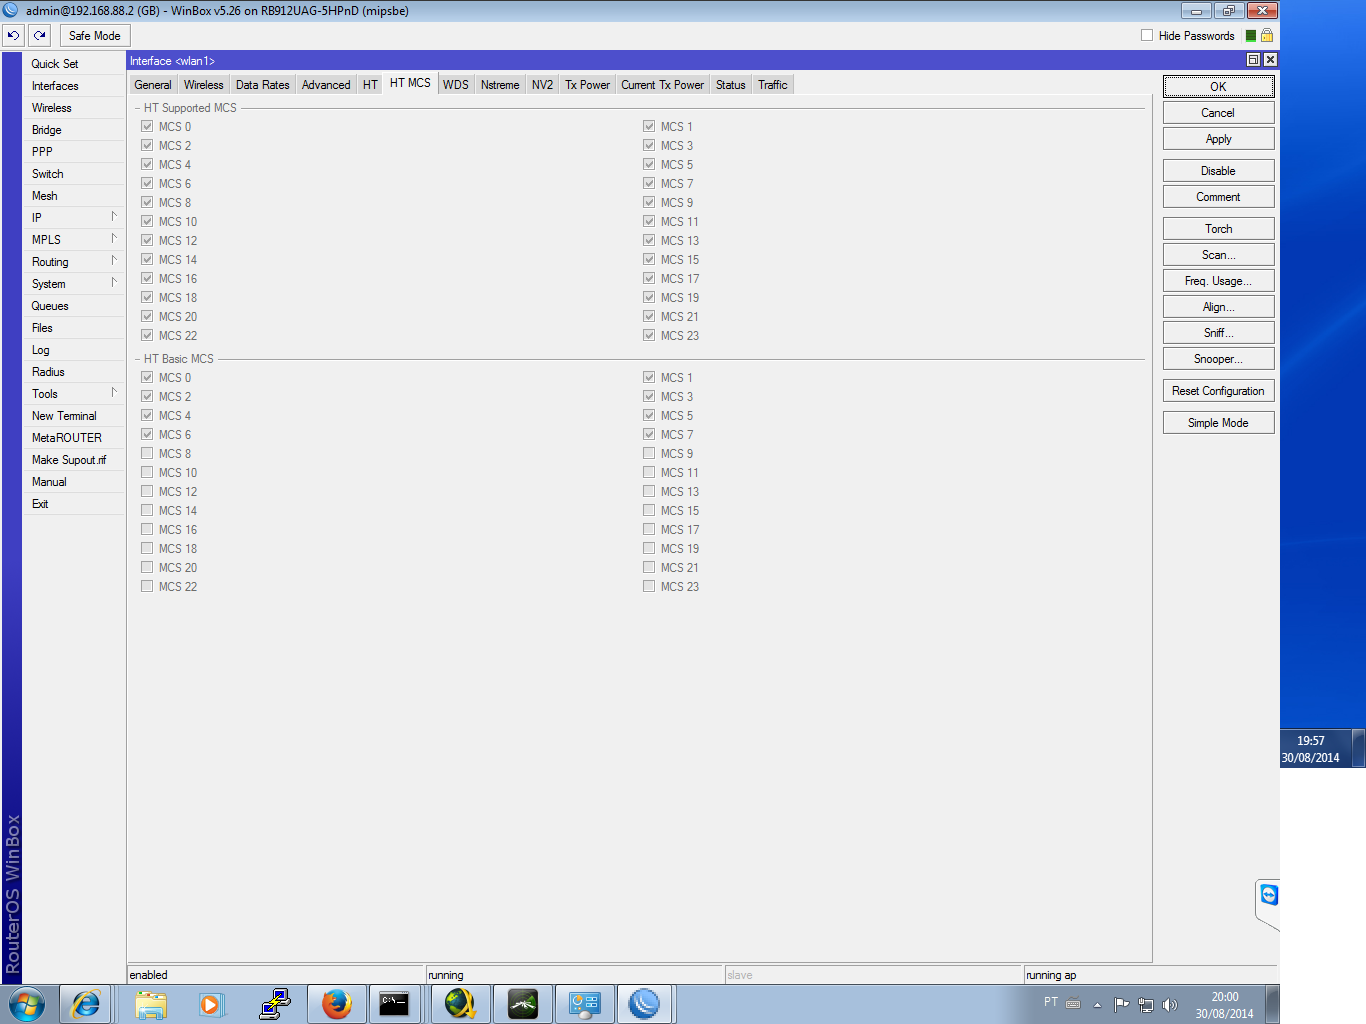Click the padlock icon beside Hide Passwords
Image resolution: width=1366 pixels, height=1024 pixels.
[x=1267, y=36]
